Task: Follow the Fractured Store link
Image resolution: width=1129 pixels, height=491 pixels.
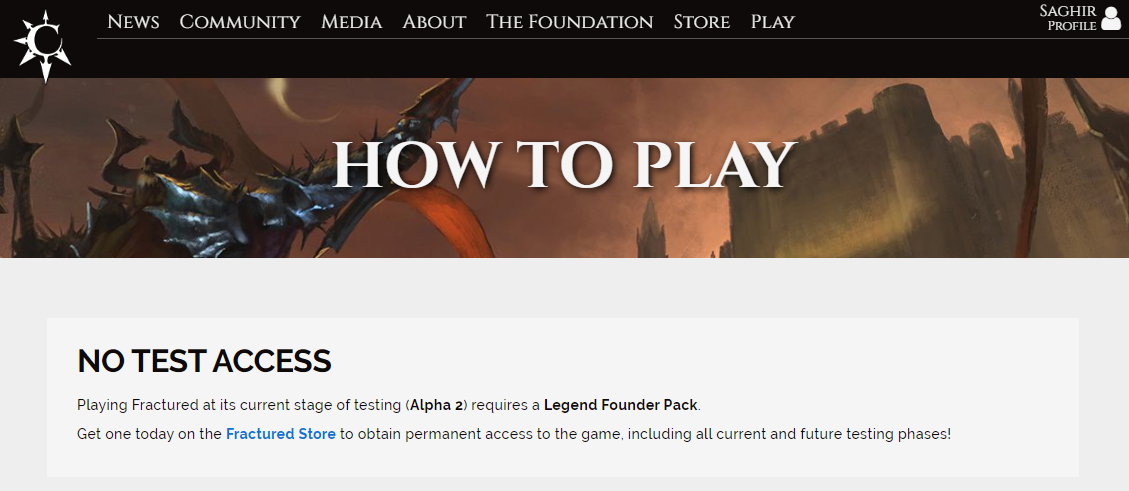Action: click(281, 434)
